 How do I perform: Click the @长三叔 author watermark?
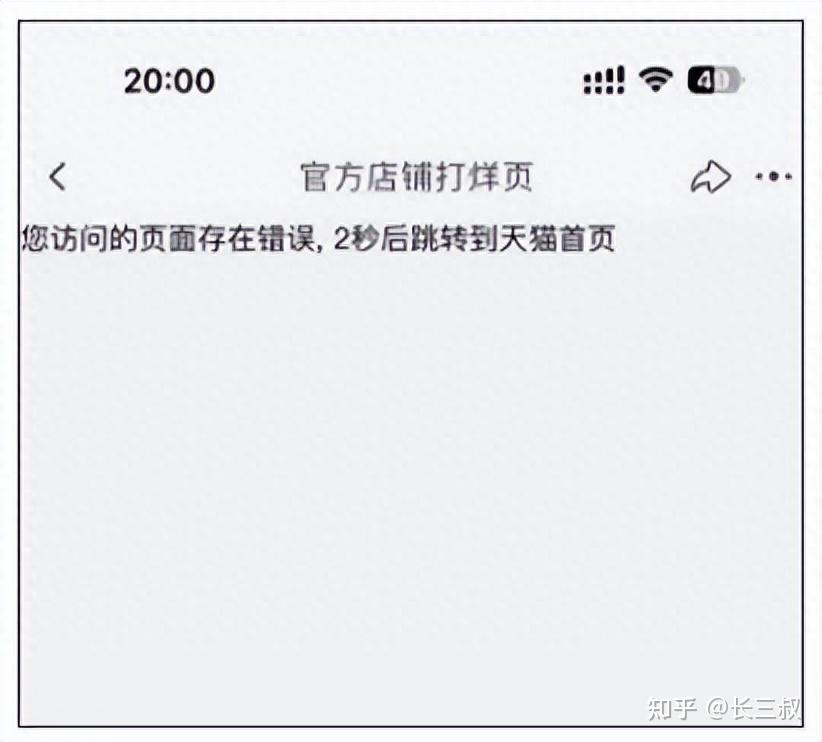point(753,709)
